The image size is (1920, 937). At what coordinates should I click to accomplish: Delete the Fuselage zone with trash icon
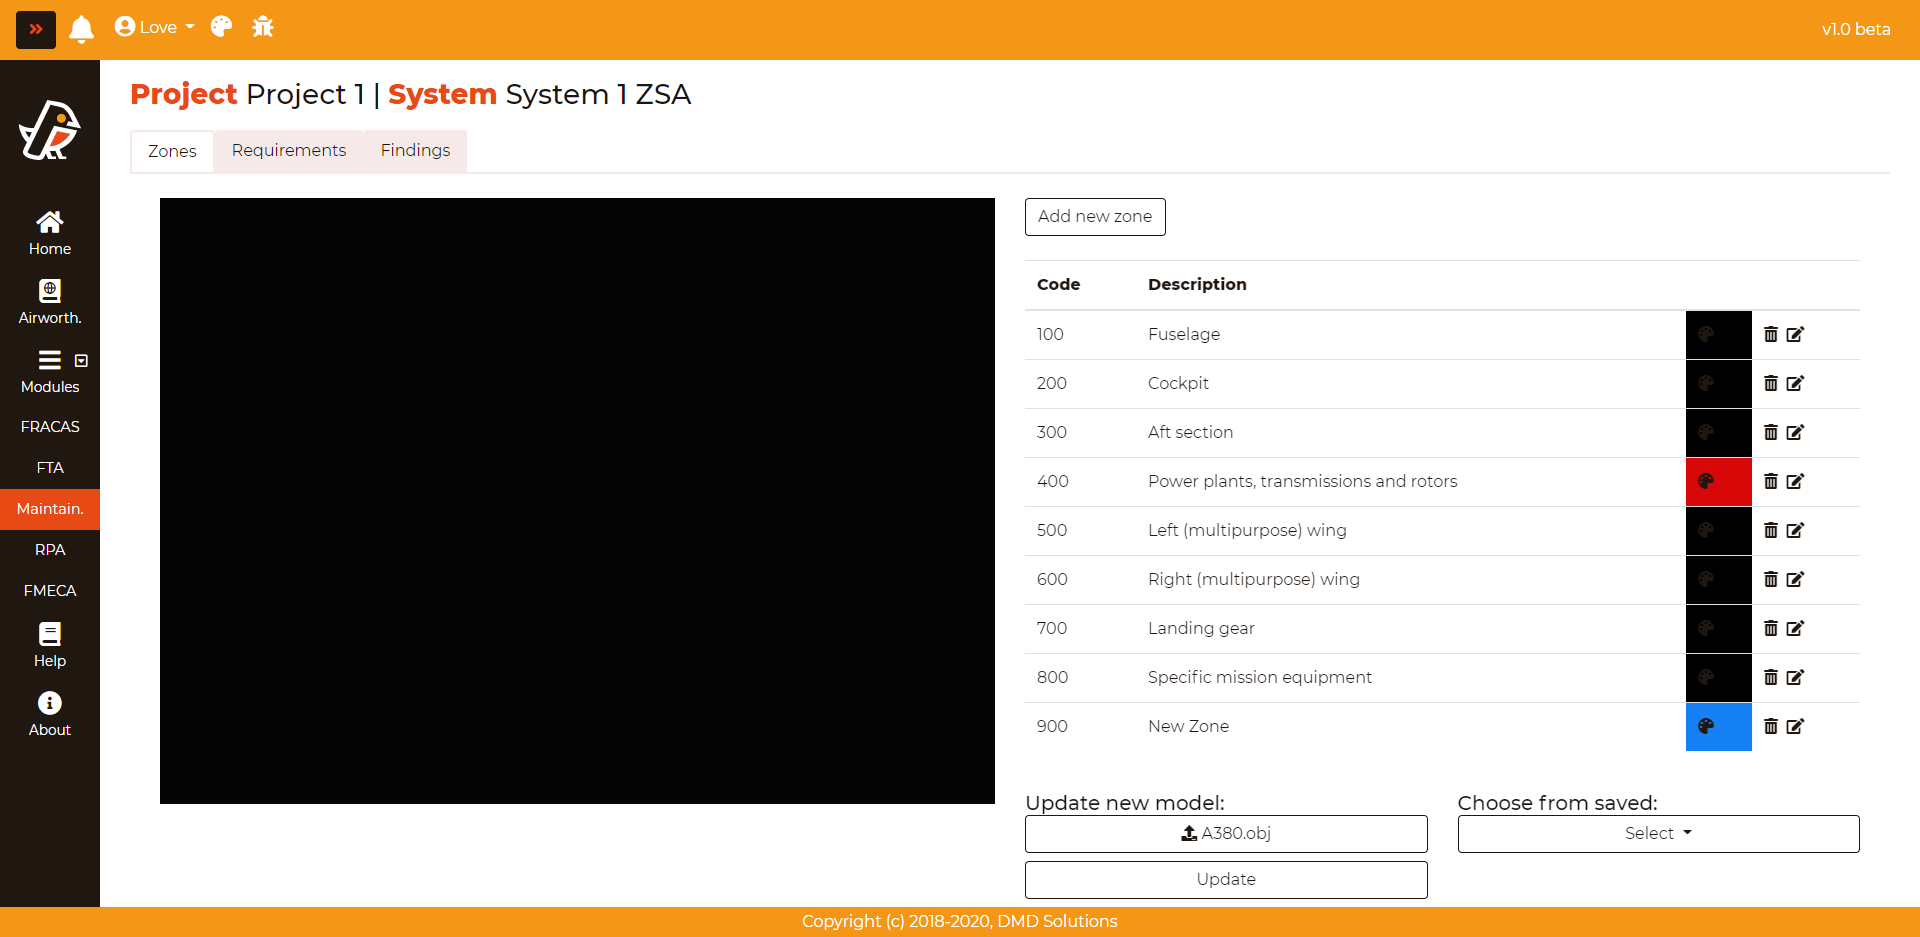(1770, 334)
